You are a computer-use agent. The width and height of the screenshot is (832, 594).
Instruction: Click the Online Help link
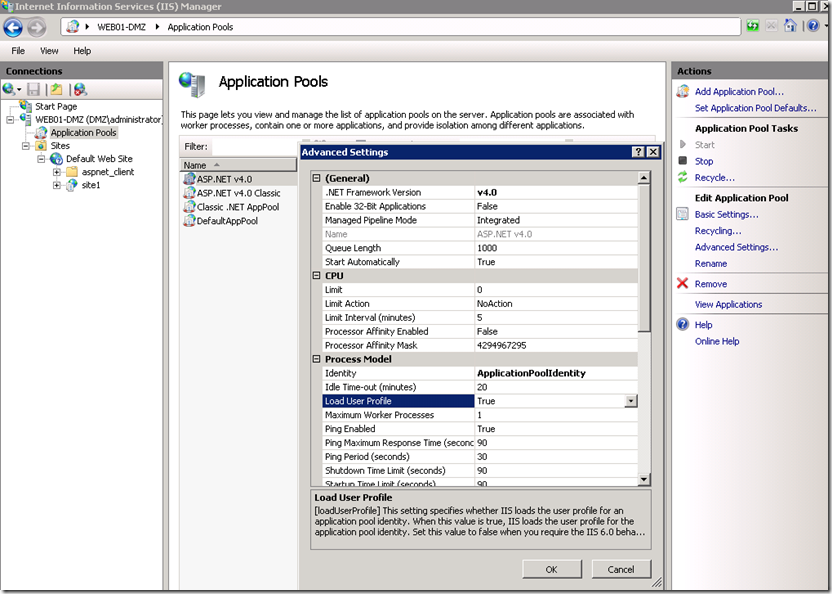(717, 341)
